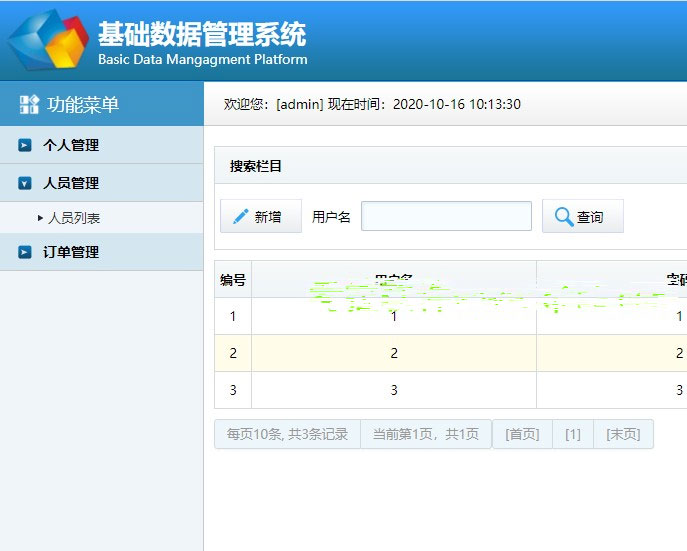Jump to last page via [末页]
687x551 pixels.
tap(623, 434)
